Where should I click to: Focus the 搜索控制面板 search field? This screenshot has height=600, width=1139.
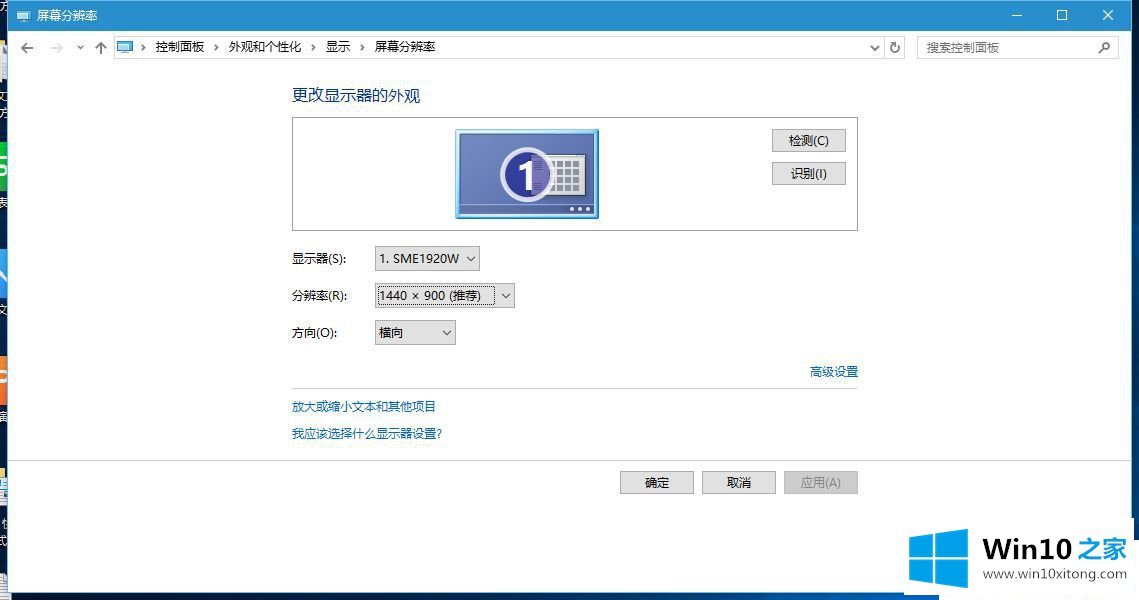click(1018, 48)
